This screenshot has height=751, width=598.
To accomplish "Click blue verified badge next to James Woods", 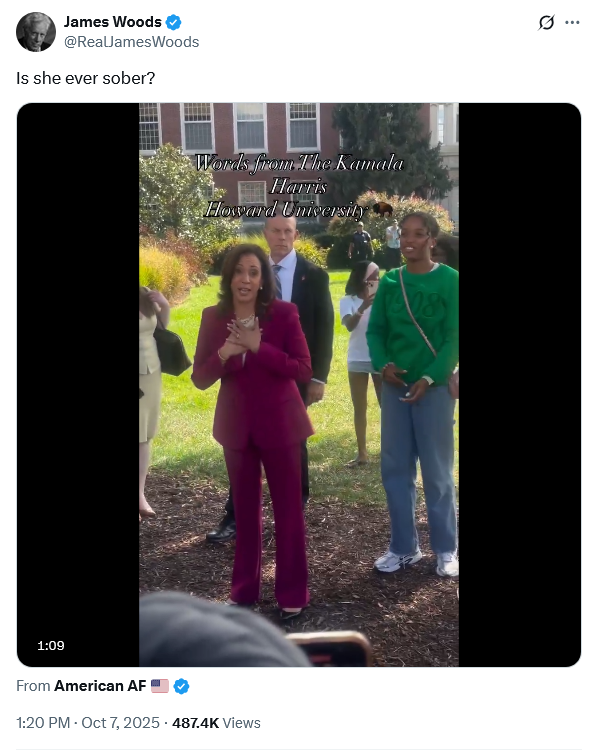I will coord(173,22).
